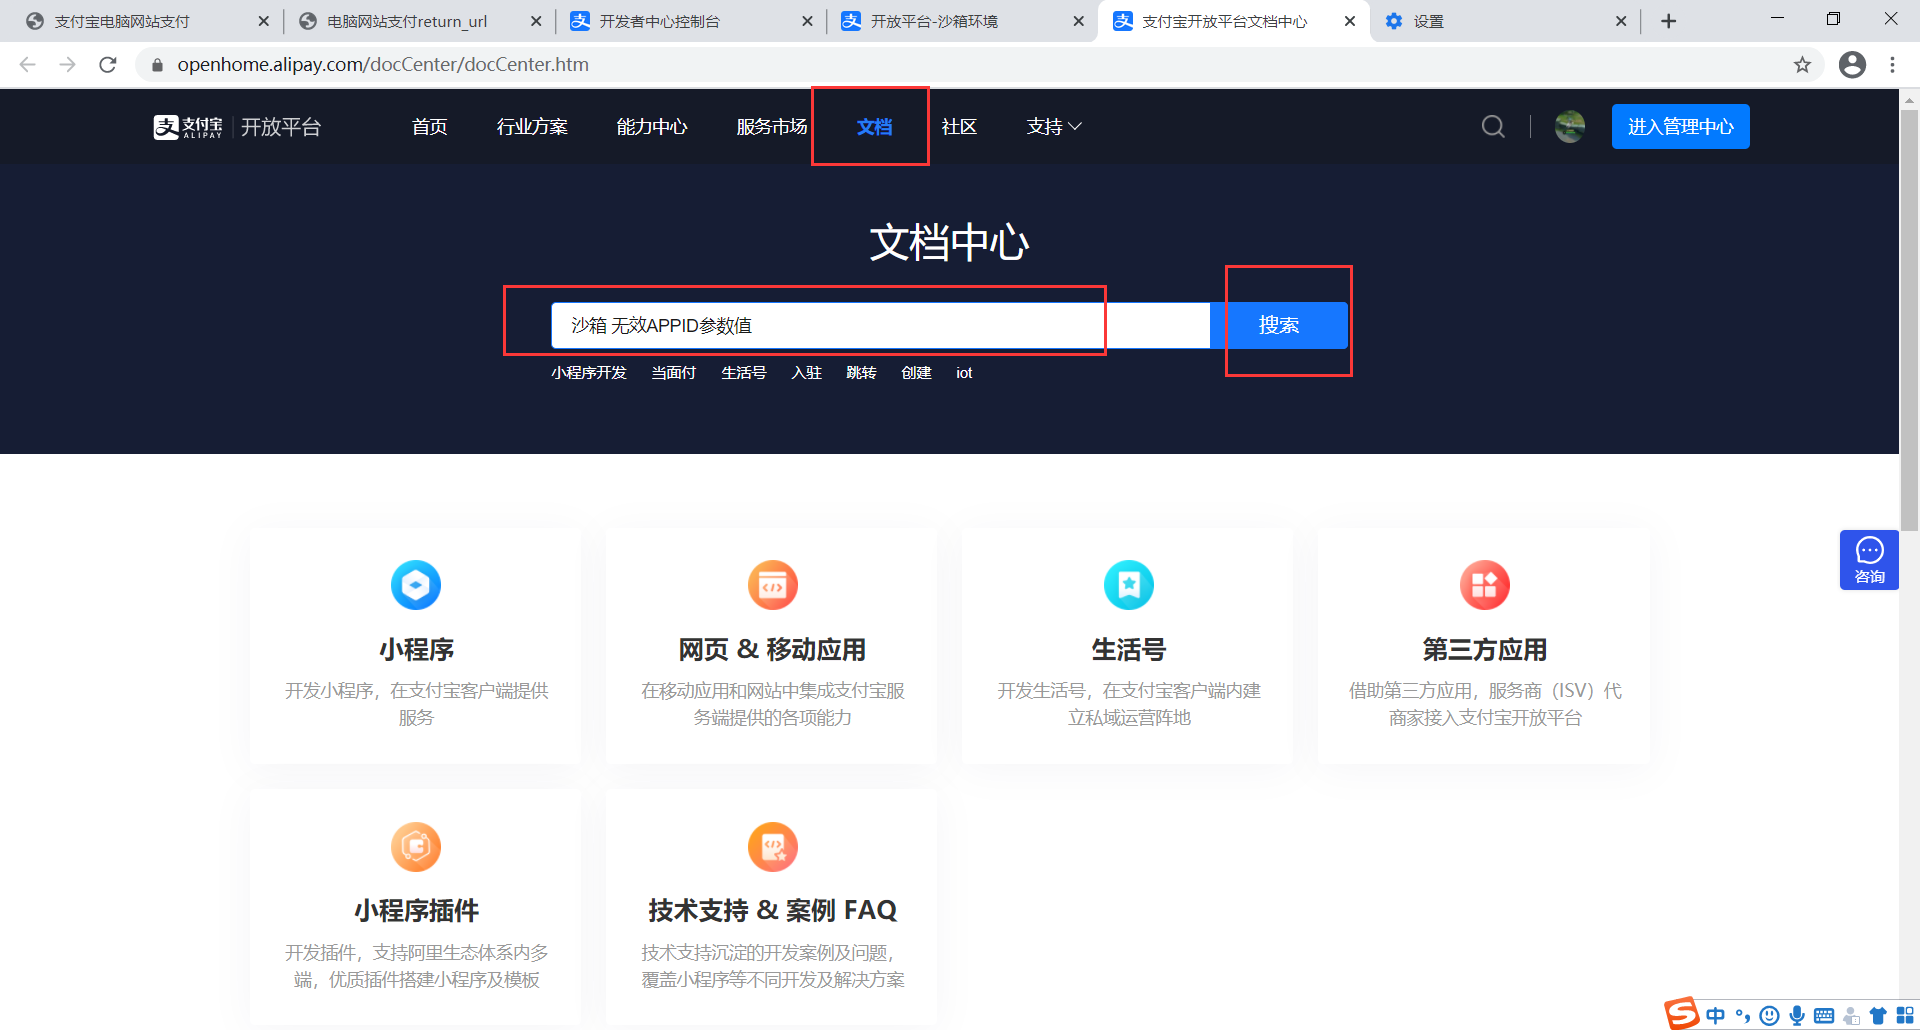Open Sogou soft keyboard icon
The height and width of the screenshot is (1030, 1920).
coord(1824,1016)
